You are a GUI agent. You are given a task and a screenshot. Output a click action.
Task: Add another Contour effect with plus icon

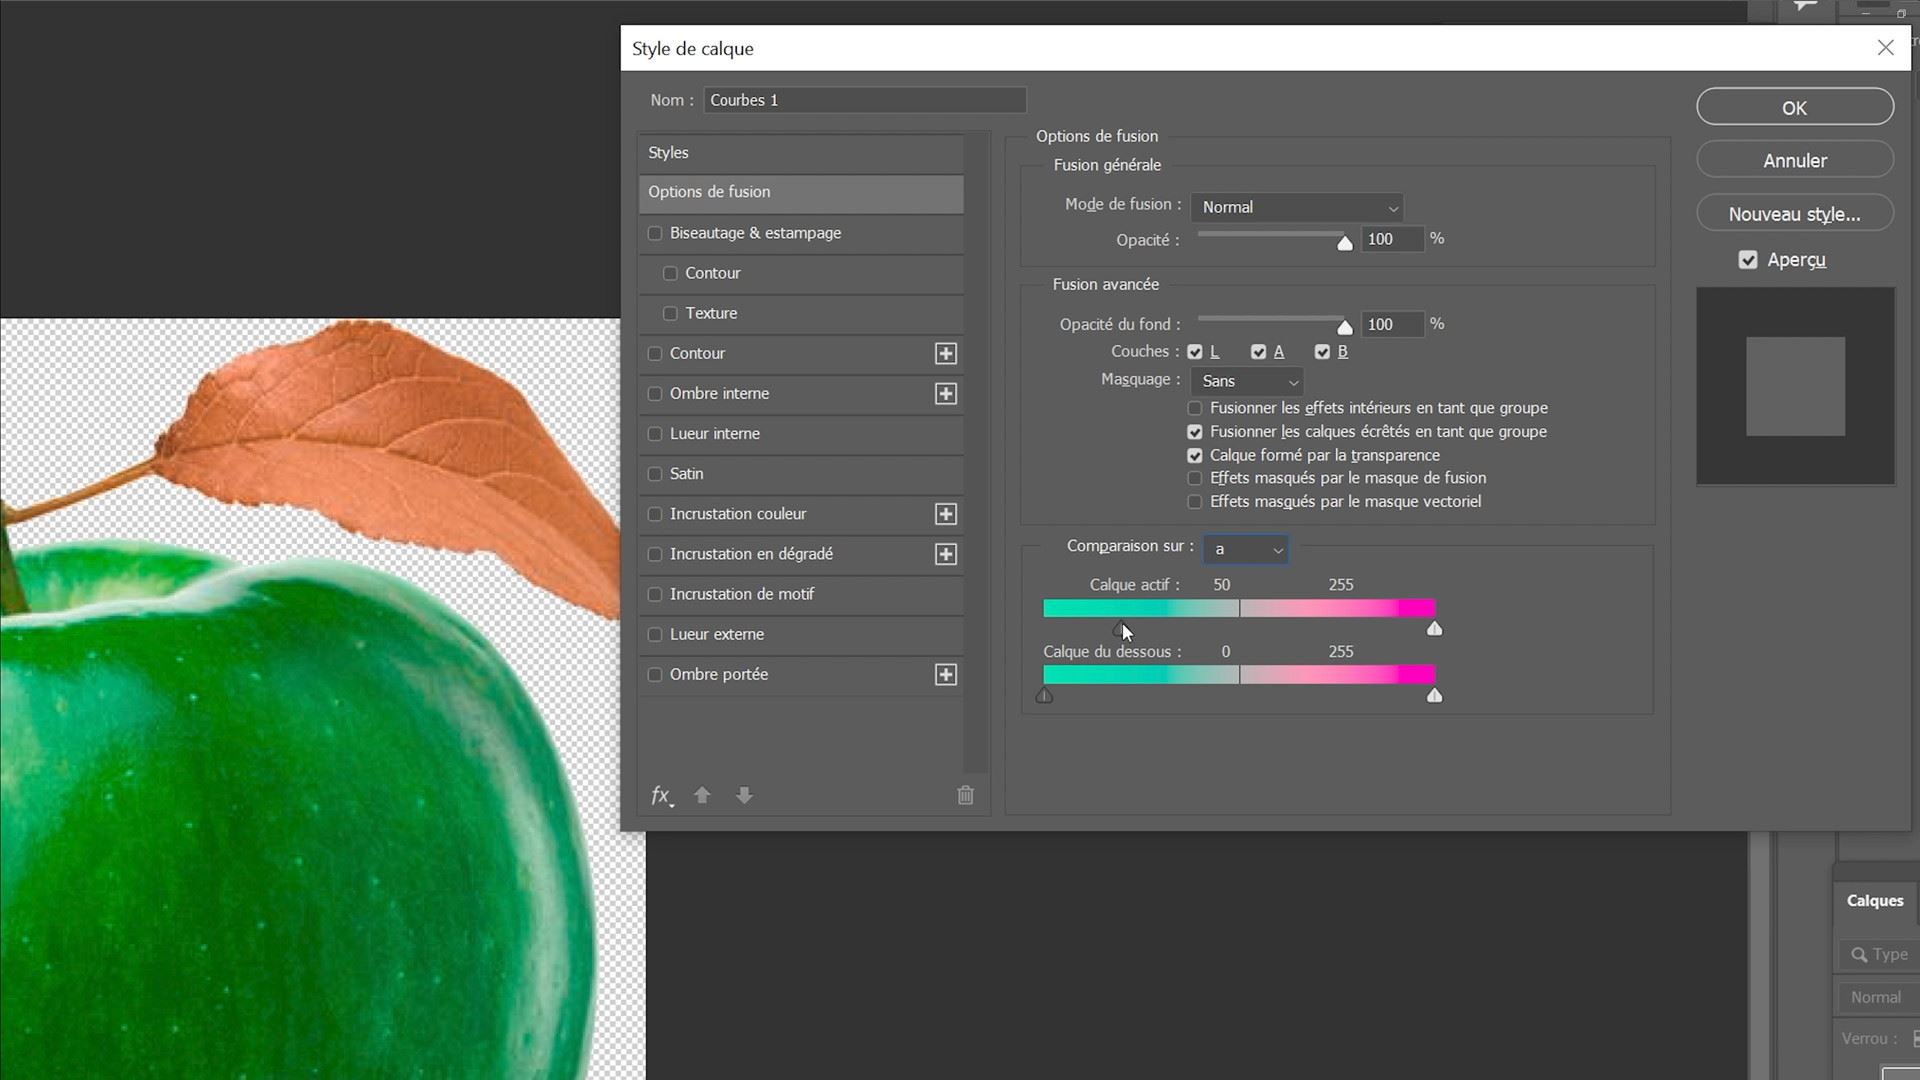[x=945, y=354]
